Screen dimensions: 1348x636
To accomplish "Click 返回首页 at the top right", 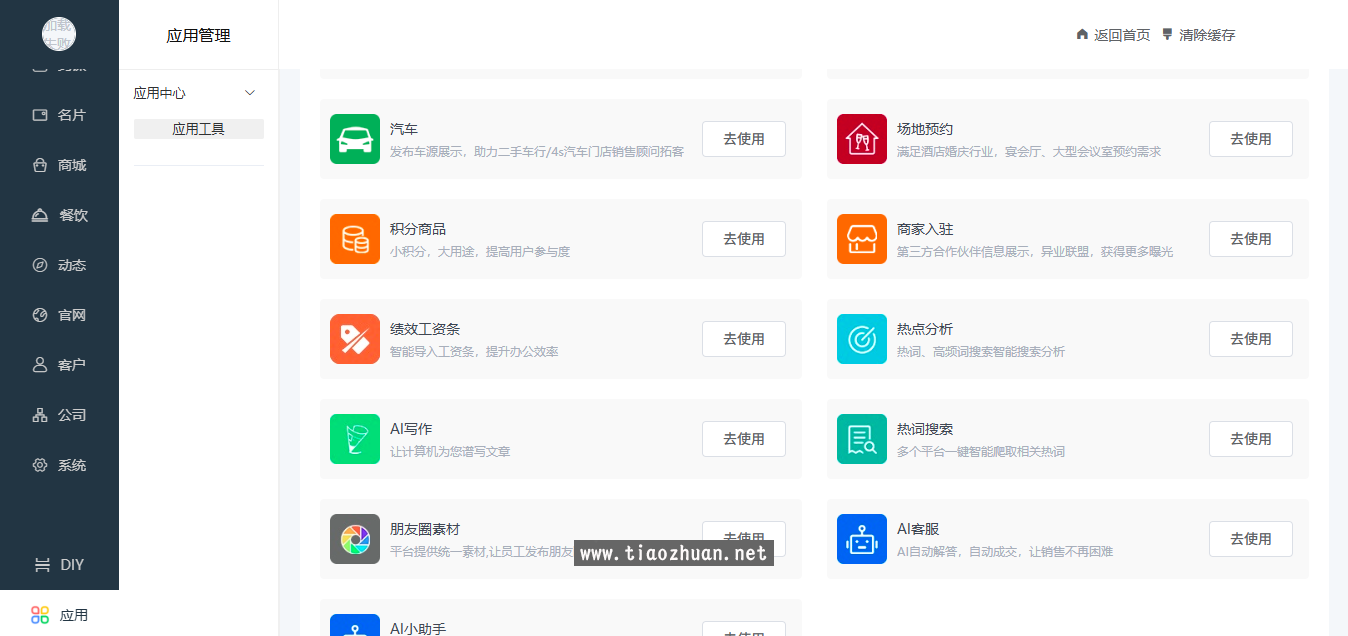I will pos(1113,34).
